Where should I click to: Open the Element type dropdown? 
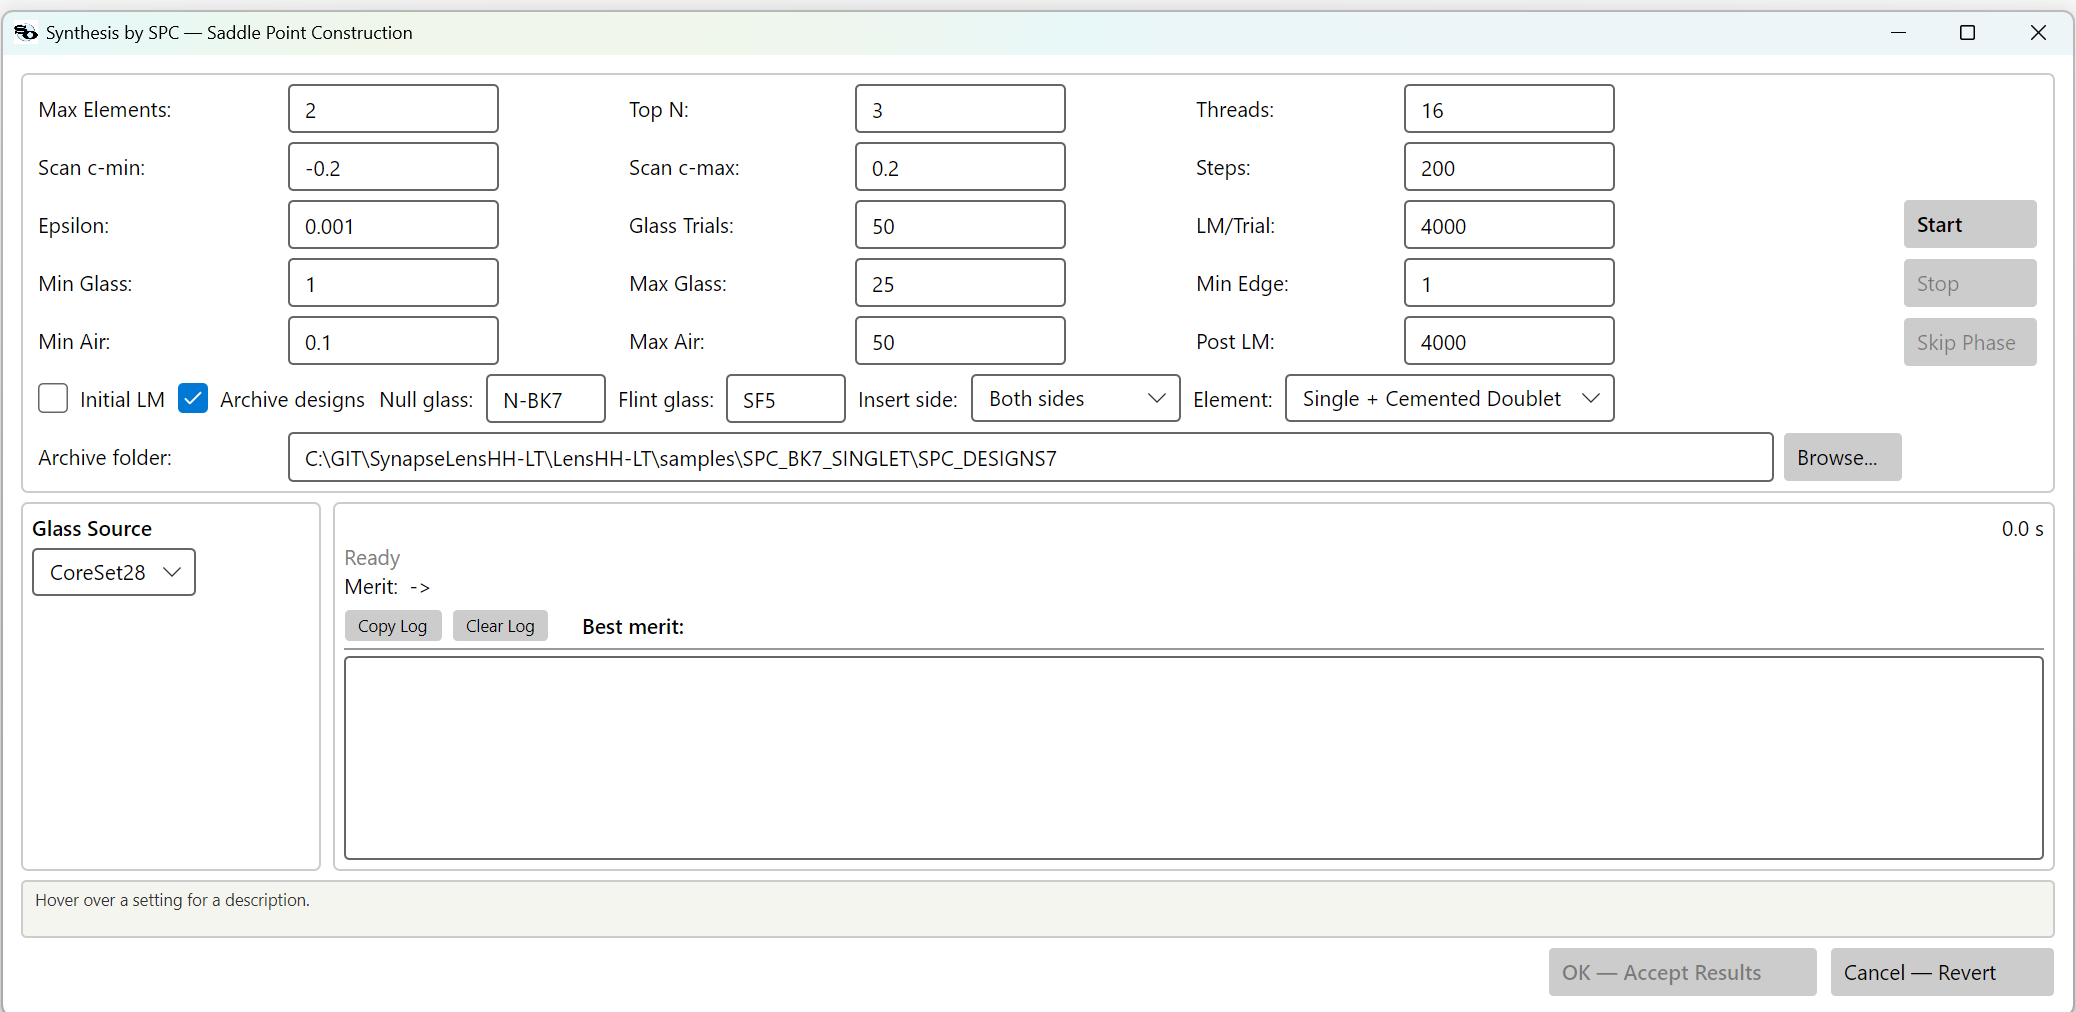click(x=1449, y=399)
